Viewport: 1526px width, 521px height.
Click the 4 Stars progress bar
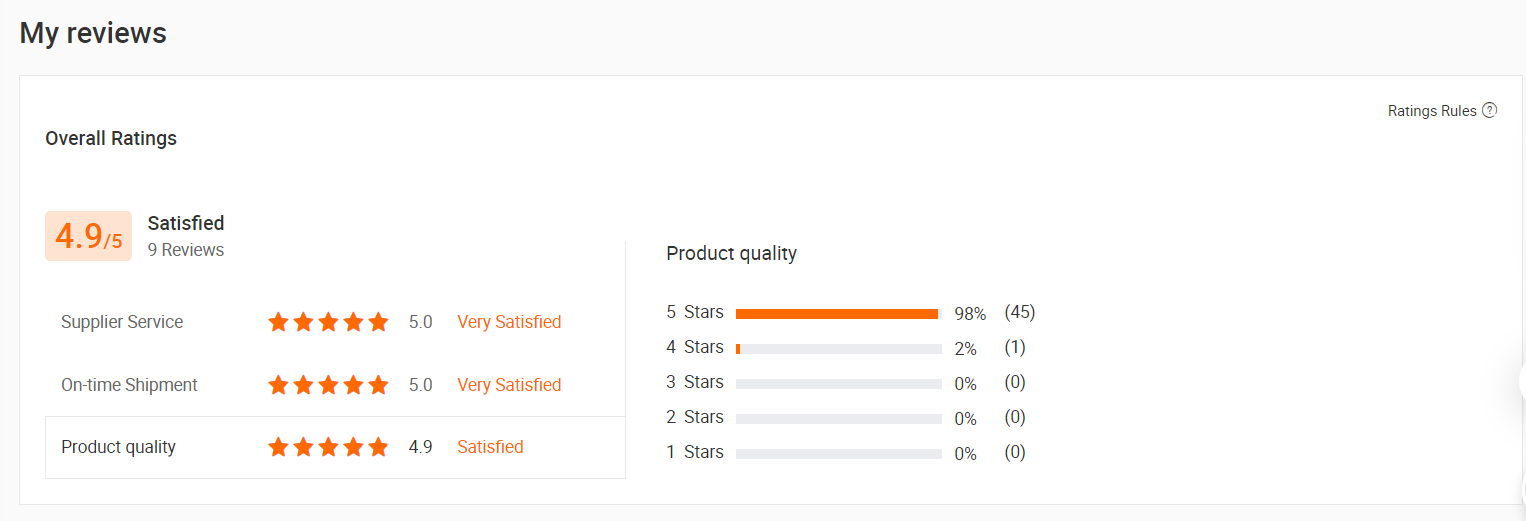coord(839,349)
